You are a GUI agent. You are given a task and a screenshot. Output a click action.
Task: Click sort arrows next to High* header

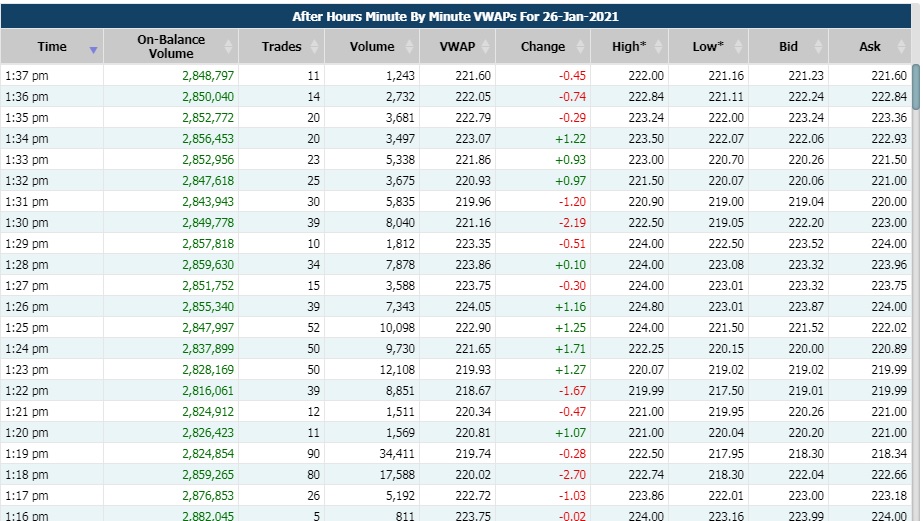tap(659, 47)
